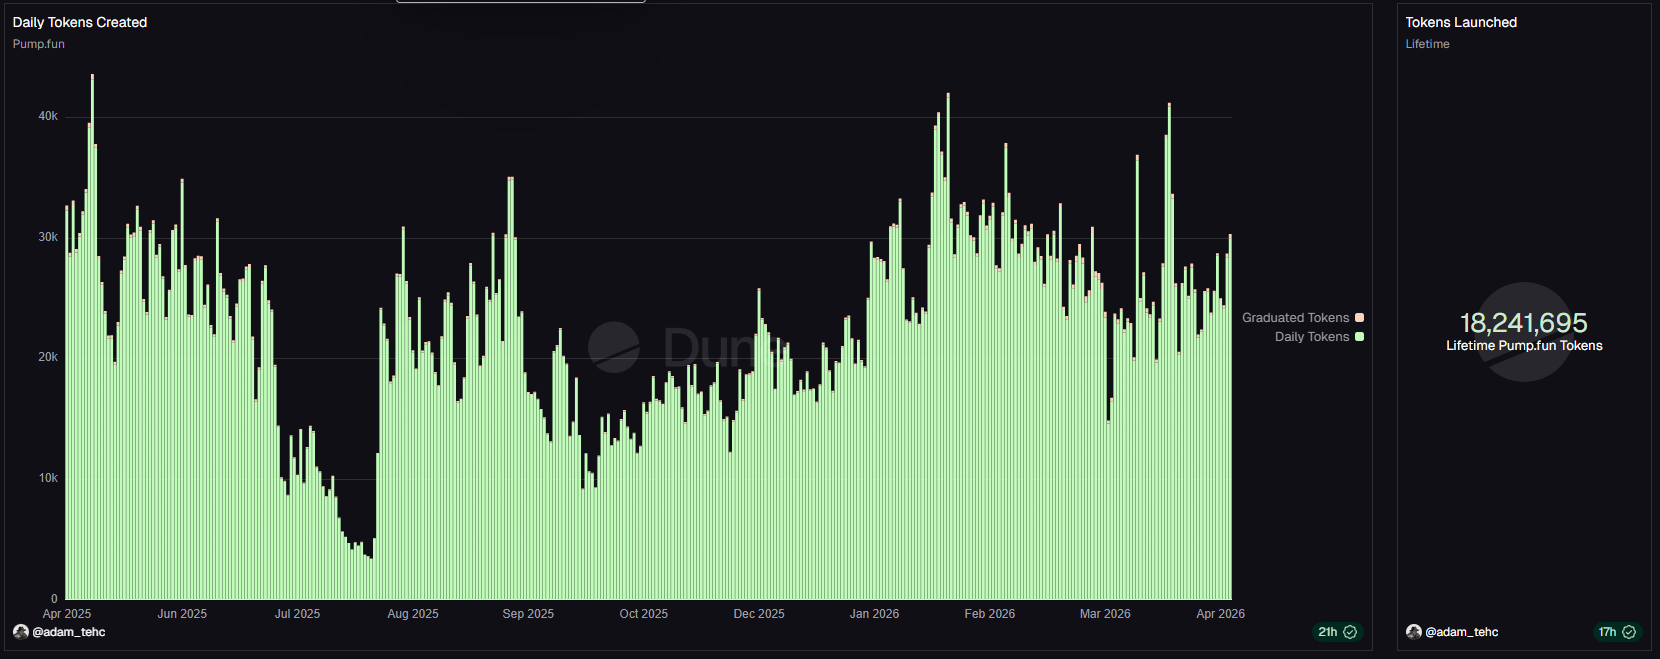Click the 40k y-axis gridline label
This screenshot has width=1660, height=659.
tap(48, 116)
